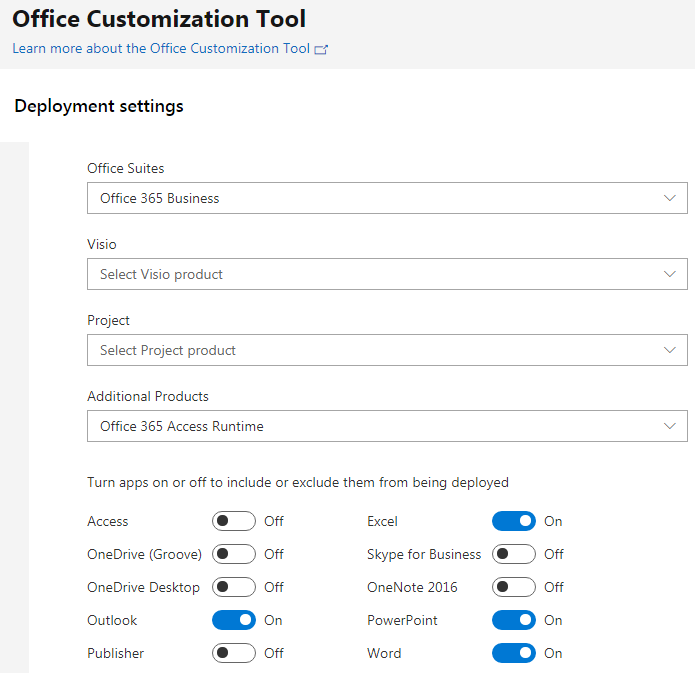This screenshot has width=695, height=673.
Task: Open the Select Visio product dropdown
Action: [x=387, y=274]
